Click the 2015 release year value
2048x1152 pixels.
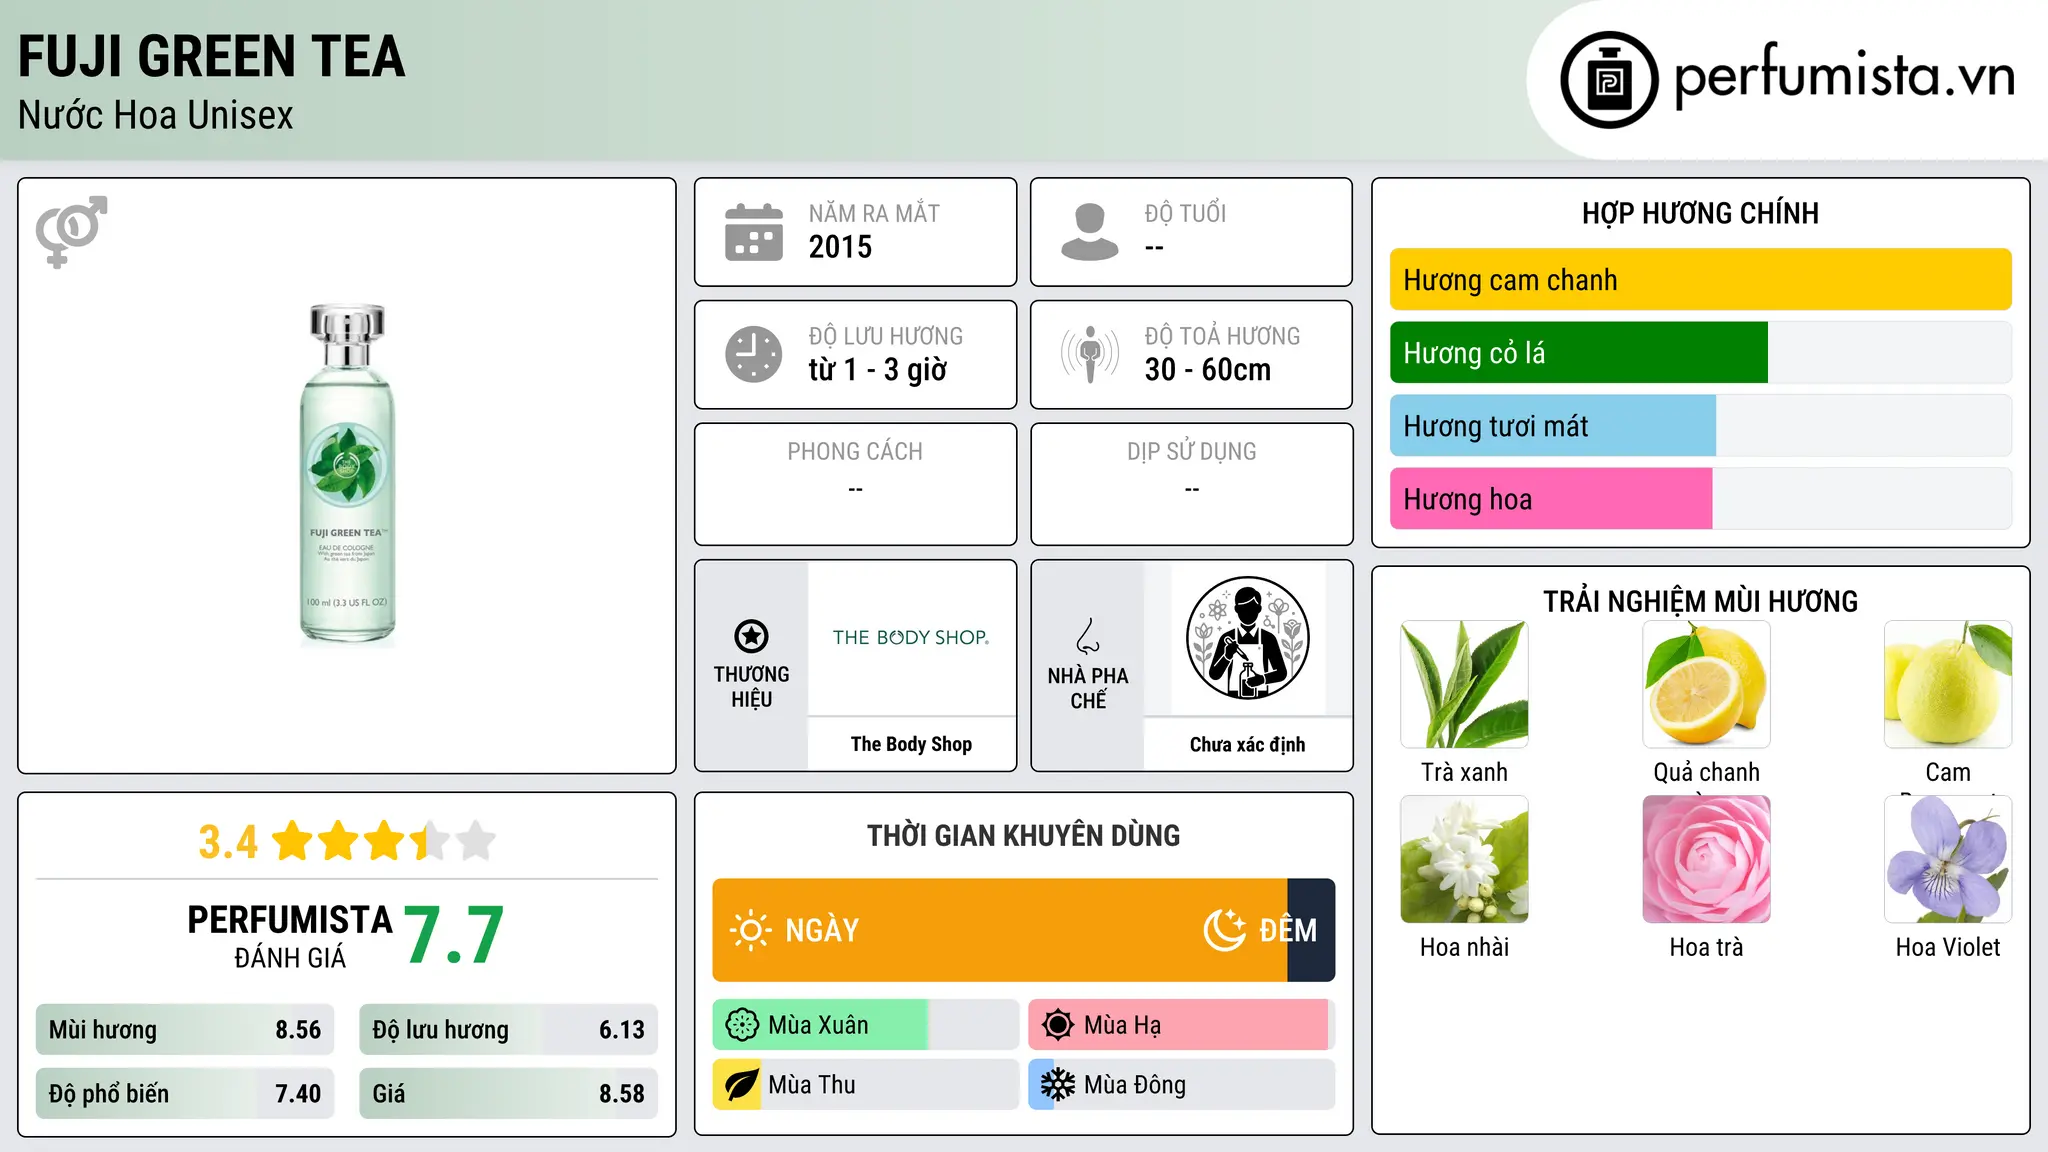840,247
